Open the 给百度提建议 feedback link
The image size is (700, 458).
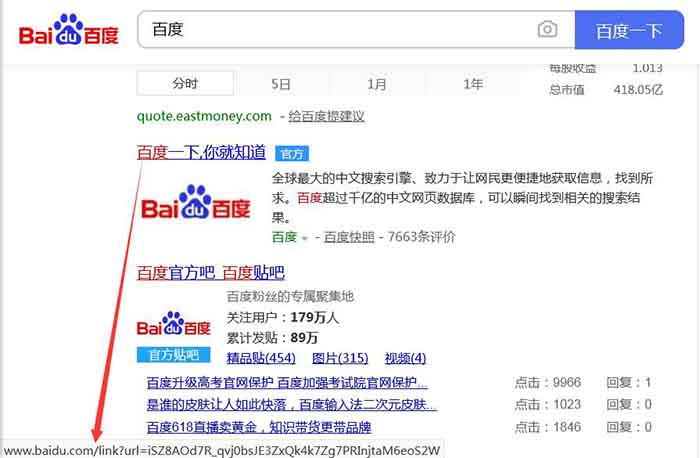(326, 117)
